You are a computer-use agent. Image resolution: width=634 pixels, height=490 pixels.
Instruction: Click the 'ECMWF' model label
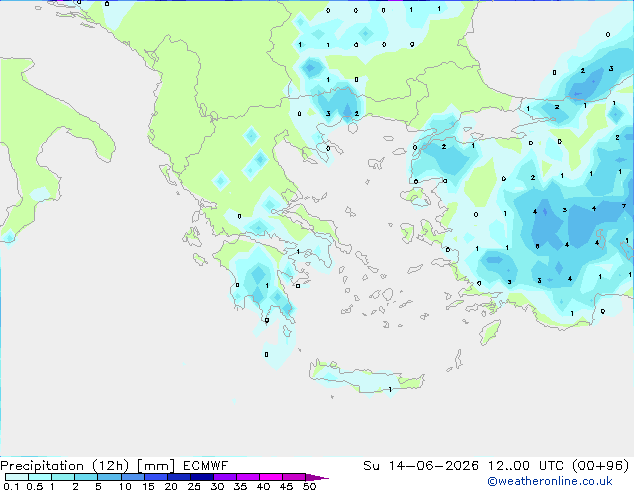205,466
